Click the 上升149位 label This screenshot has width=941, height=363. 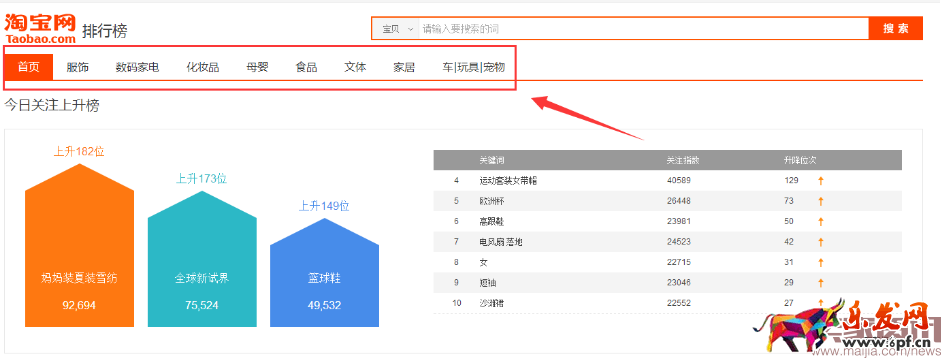point(324,206)
